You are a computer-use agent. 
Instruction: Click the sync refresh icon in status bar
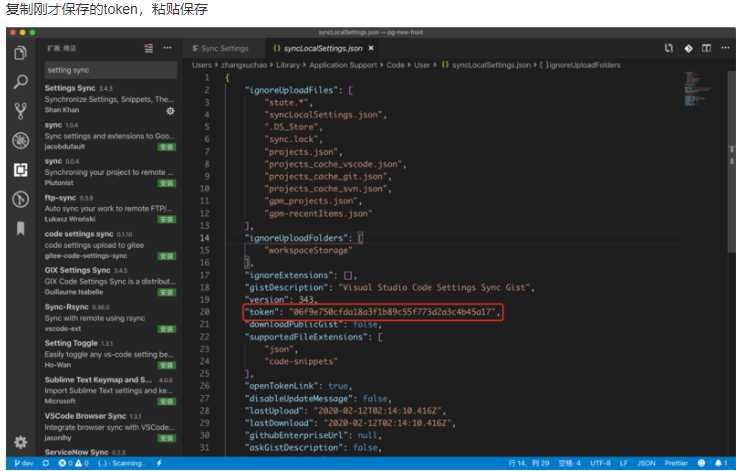(46, 463)
